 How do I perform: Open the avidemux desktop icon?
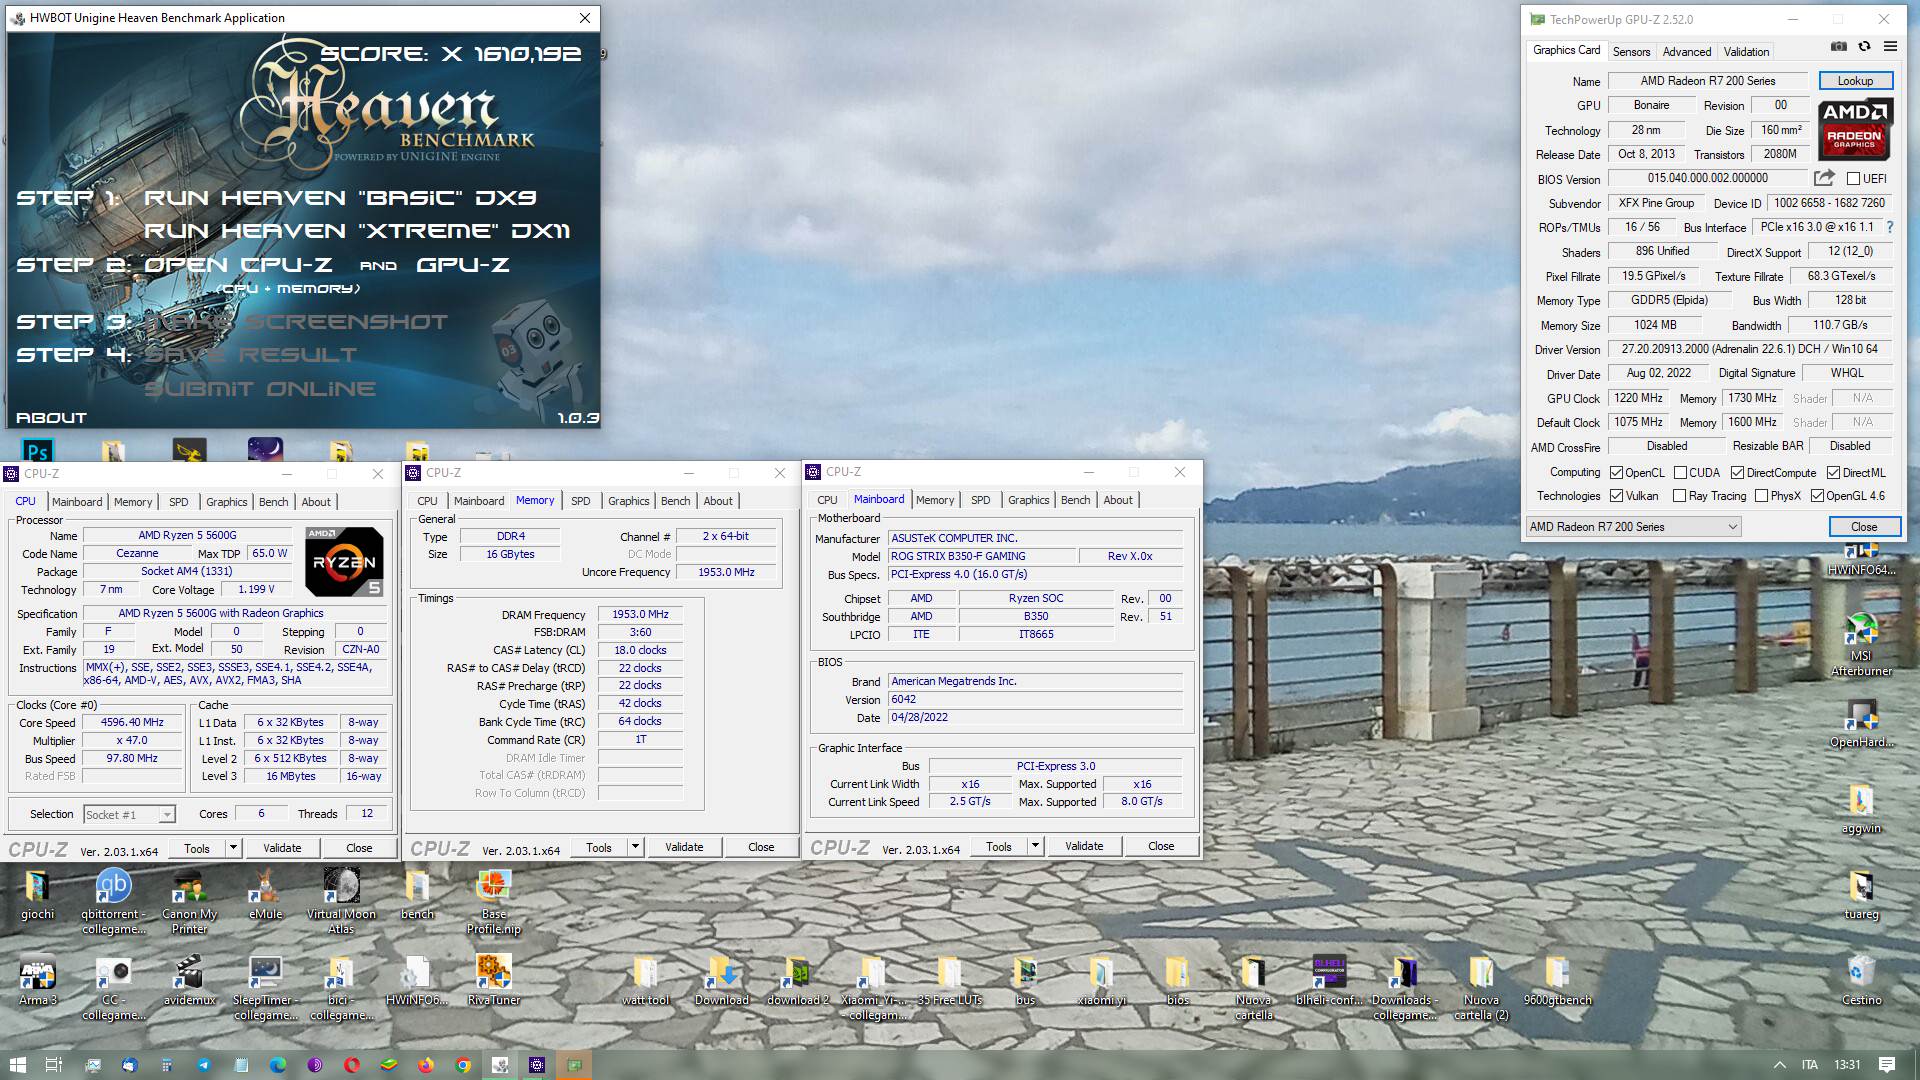click(189, 981)
